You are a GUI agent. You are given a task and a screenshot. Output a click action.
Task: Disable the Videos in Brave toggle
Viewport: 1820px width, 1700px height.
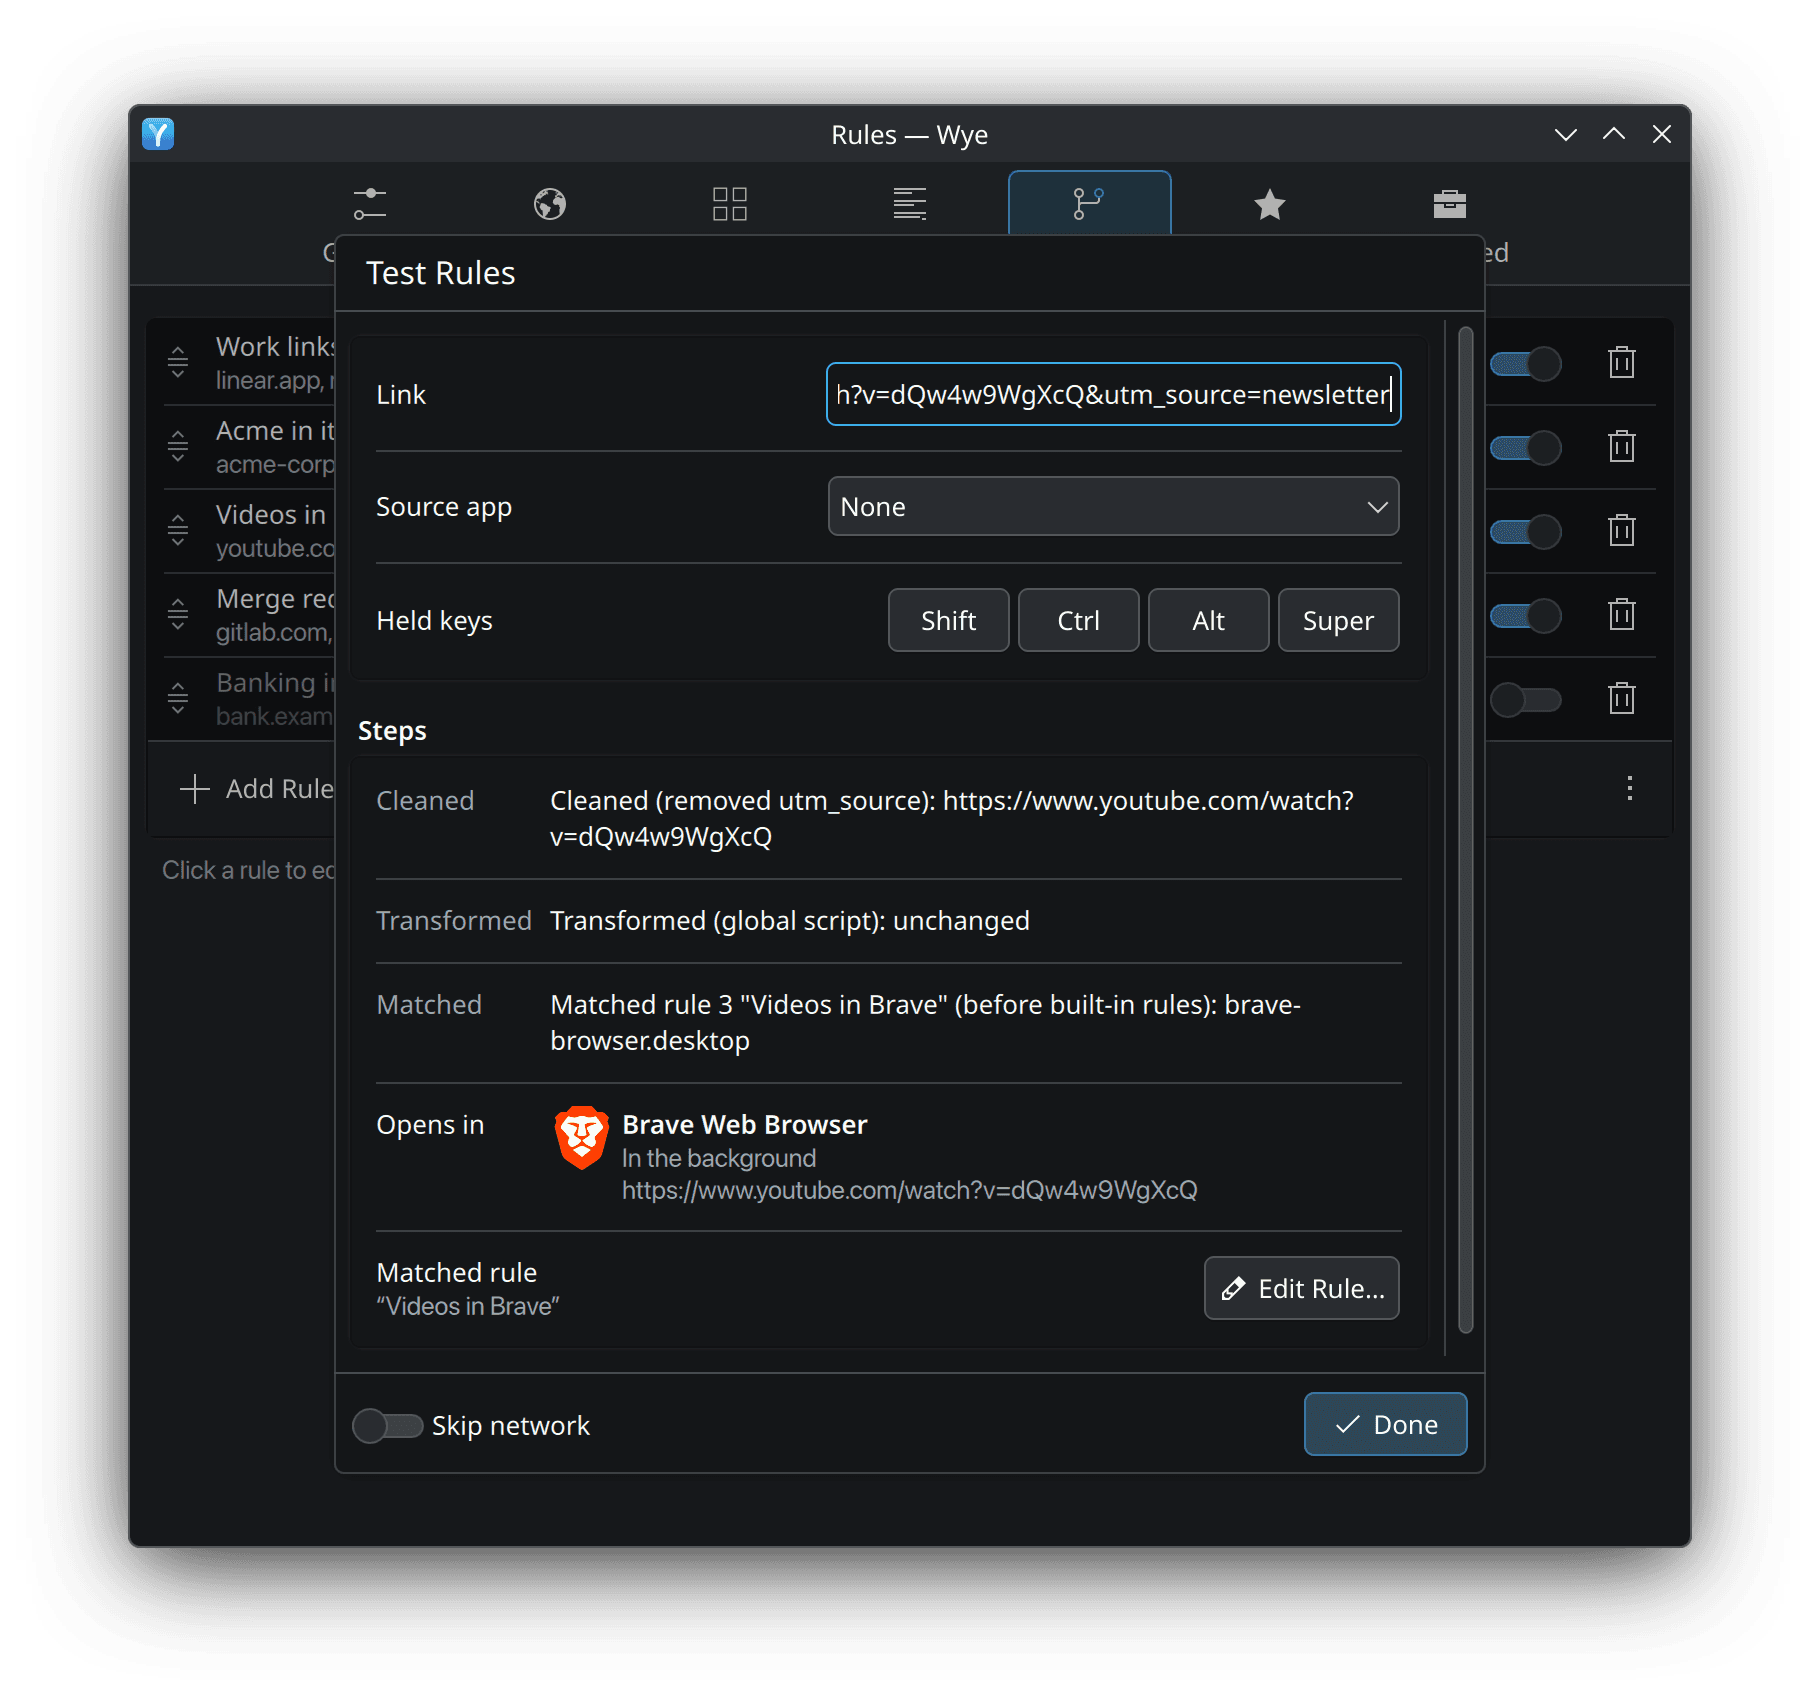coord(1526,532)
